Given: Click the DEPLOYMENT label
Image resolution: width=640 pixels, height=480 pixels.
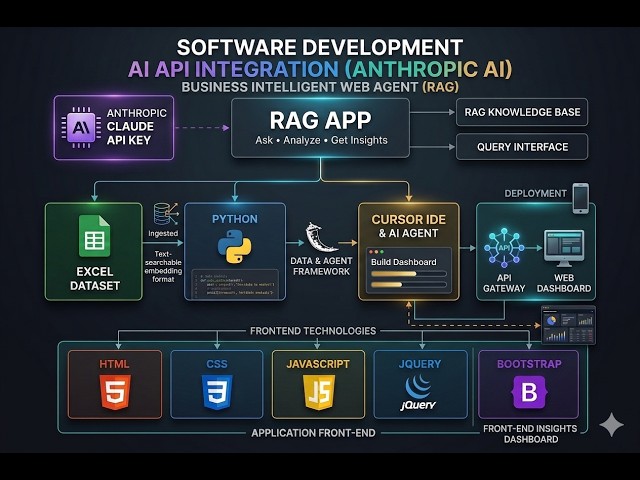Looking at the screenshot, I should coord(536,193).
